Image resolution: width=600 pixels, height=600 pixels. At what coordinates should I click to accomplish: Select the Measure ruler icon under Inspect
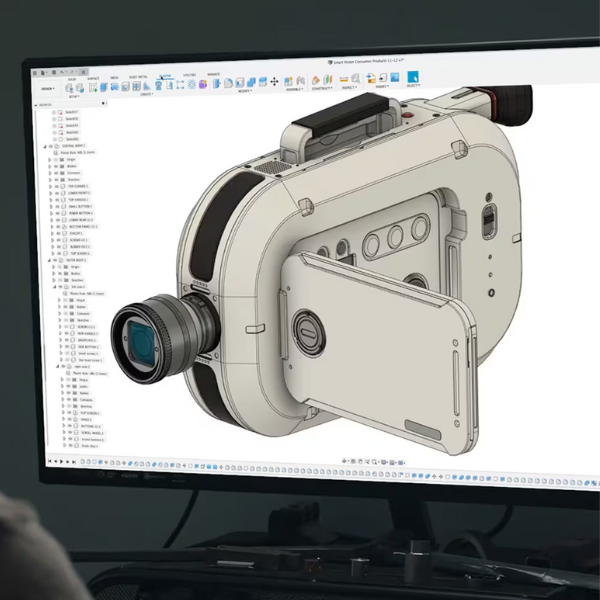point(344,79)
